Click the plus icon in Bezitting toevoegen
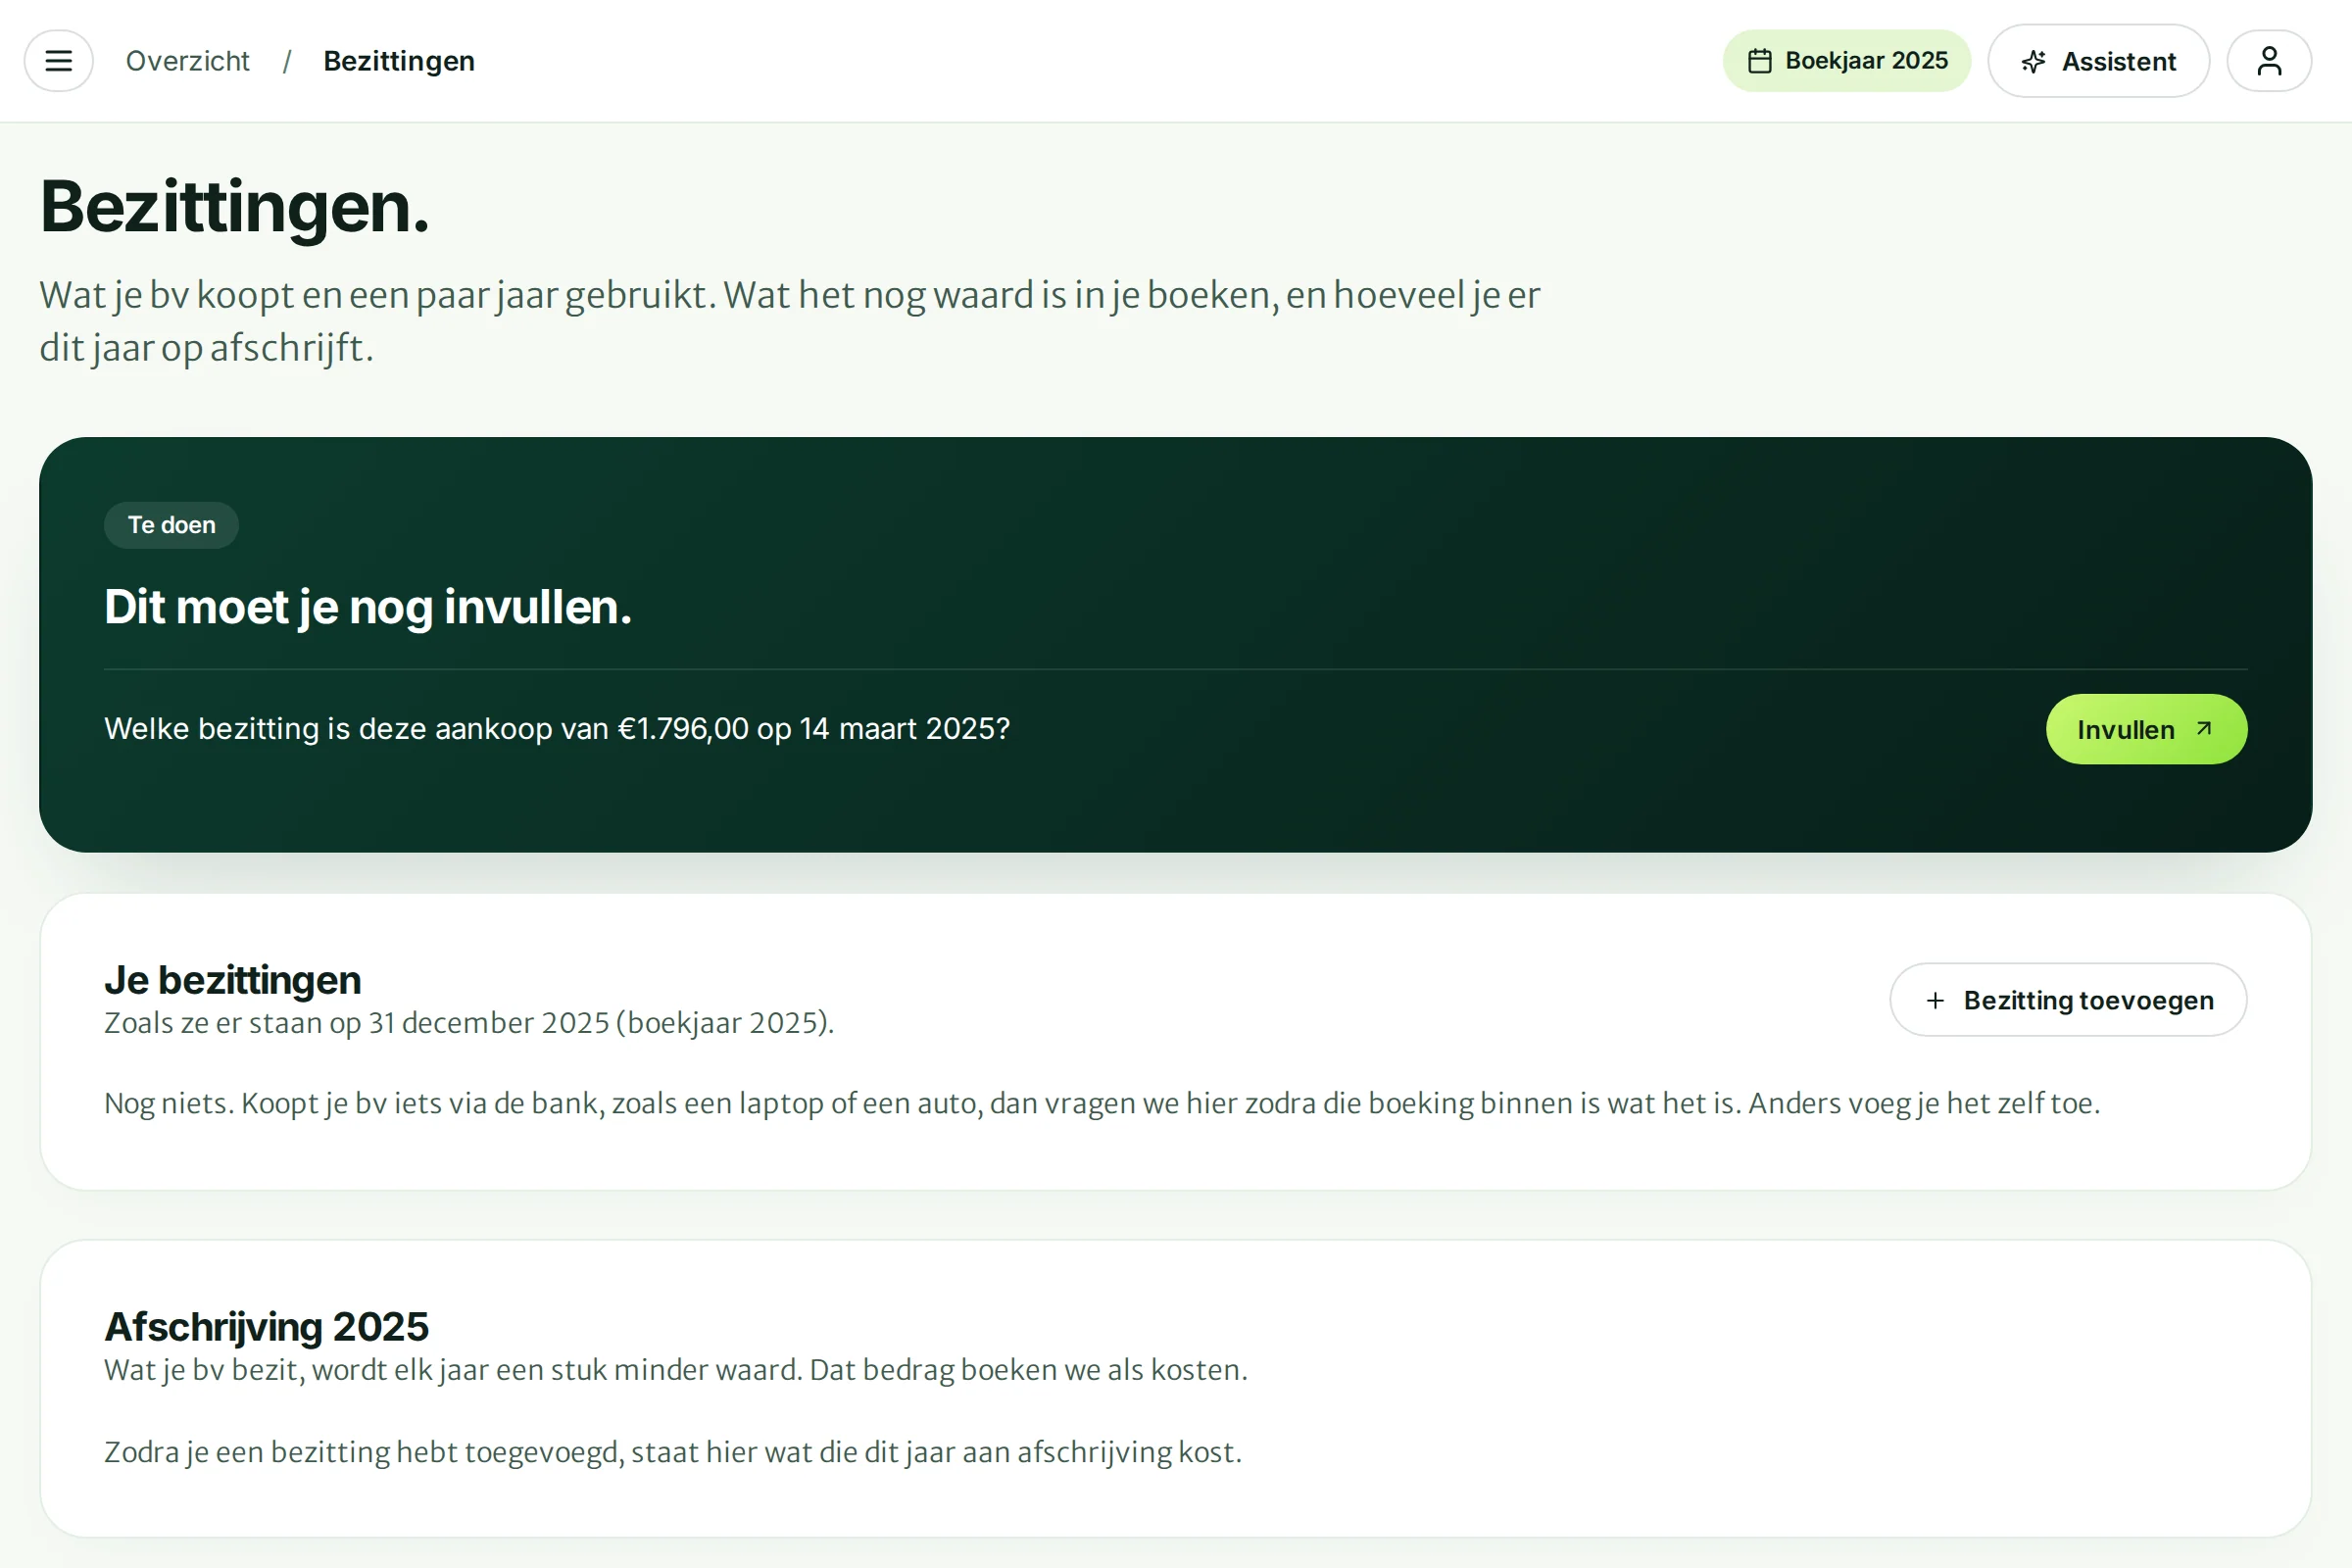Screen dimensions: 2352x1568 coord(1935,1001)
